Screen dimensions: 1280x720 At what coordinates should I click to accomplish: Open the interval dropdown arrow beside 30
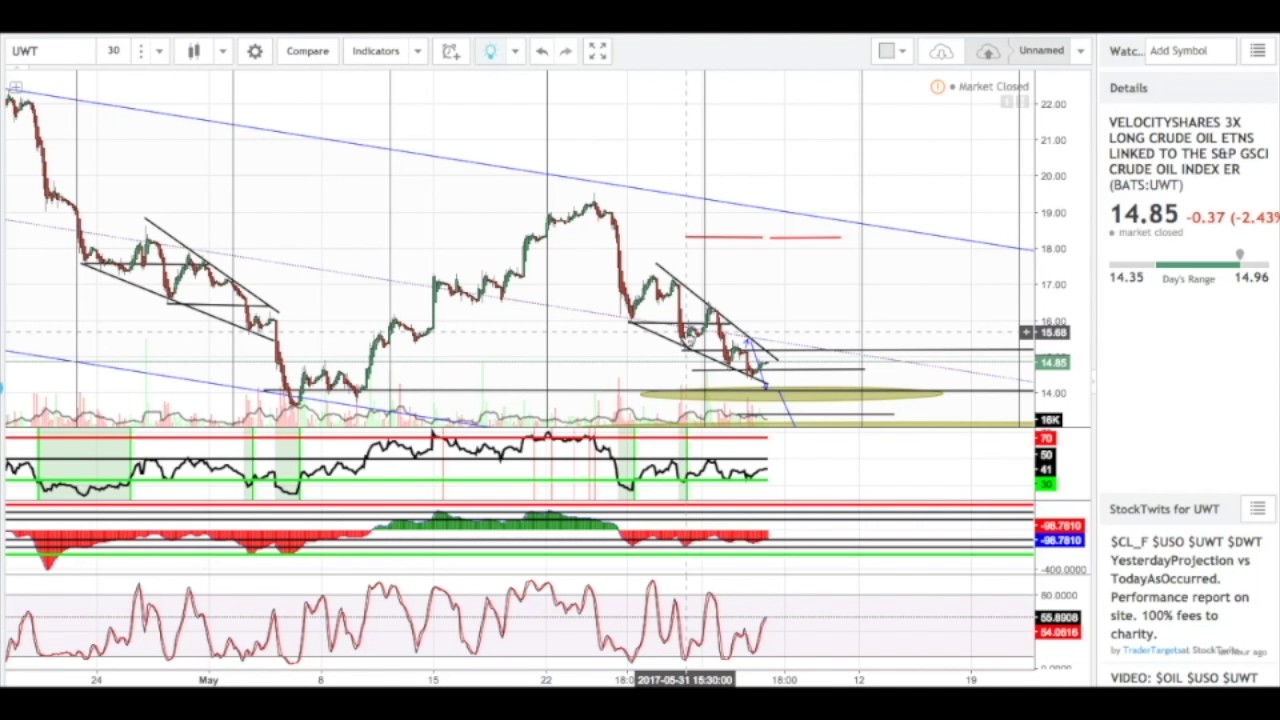pyautogui.click(x=159, y=51)
